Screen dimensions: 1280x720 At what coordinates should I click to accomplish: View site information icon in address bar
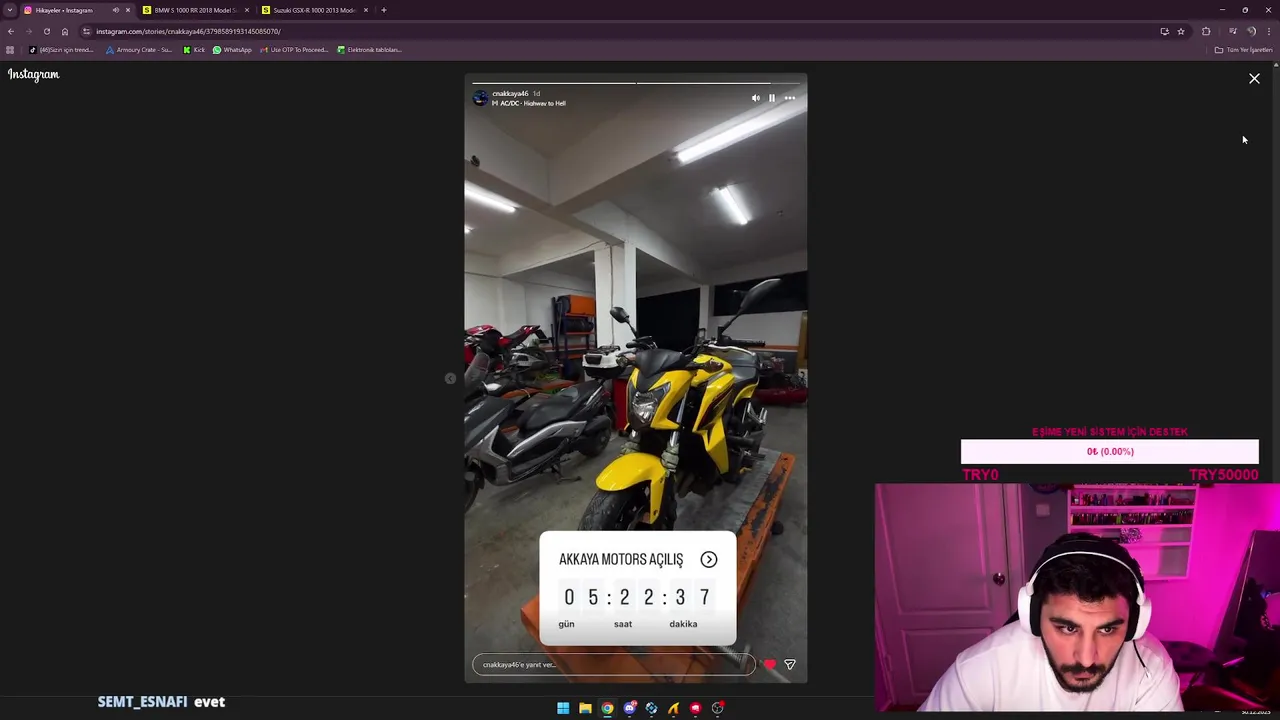(87, 31)
